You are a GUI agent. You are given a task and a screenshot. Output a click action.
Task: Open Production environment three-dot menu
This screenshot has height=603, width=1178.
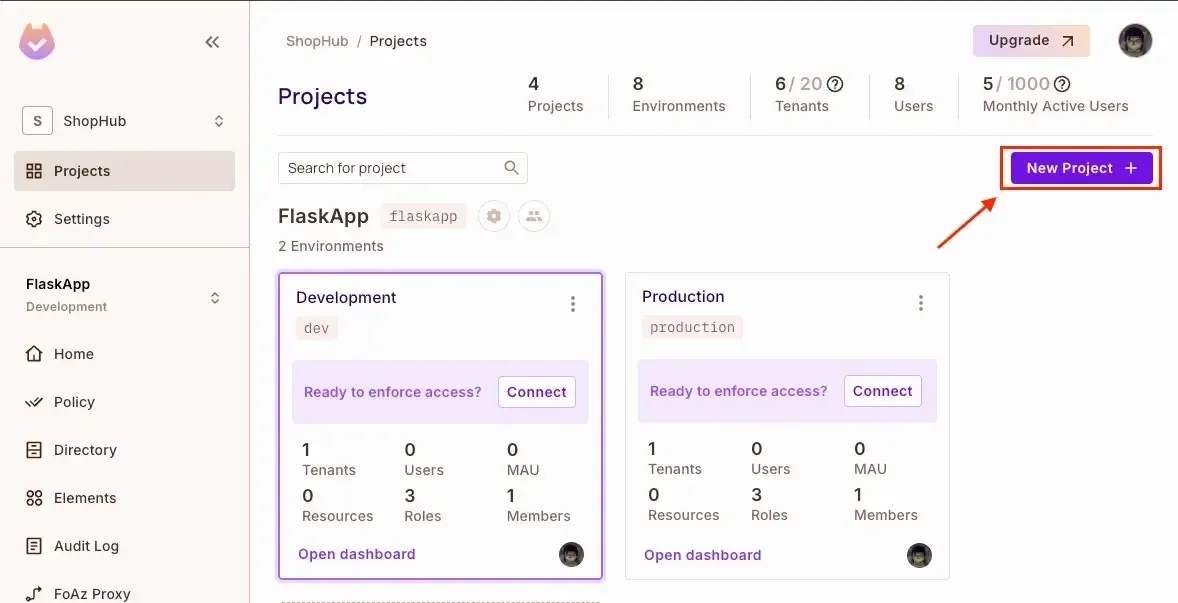pos(920,303)
